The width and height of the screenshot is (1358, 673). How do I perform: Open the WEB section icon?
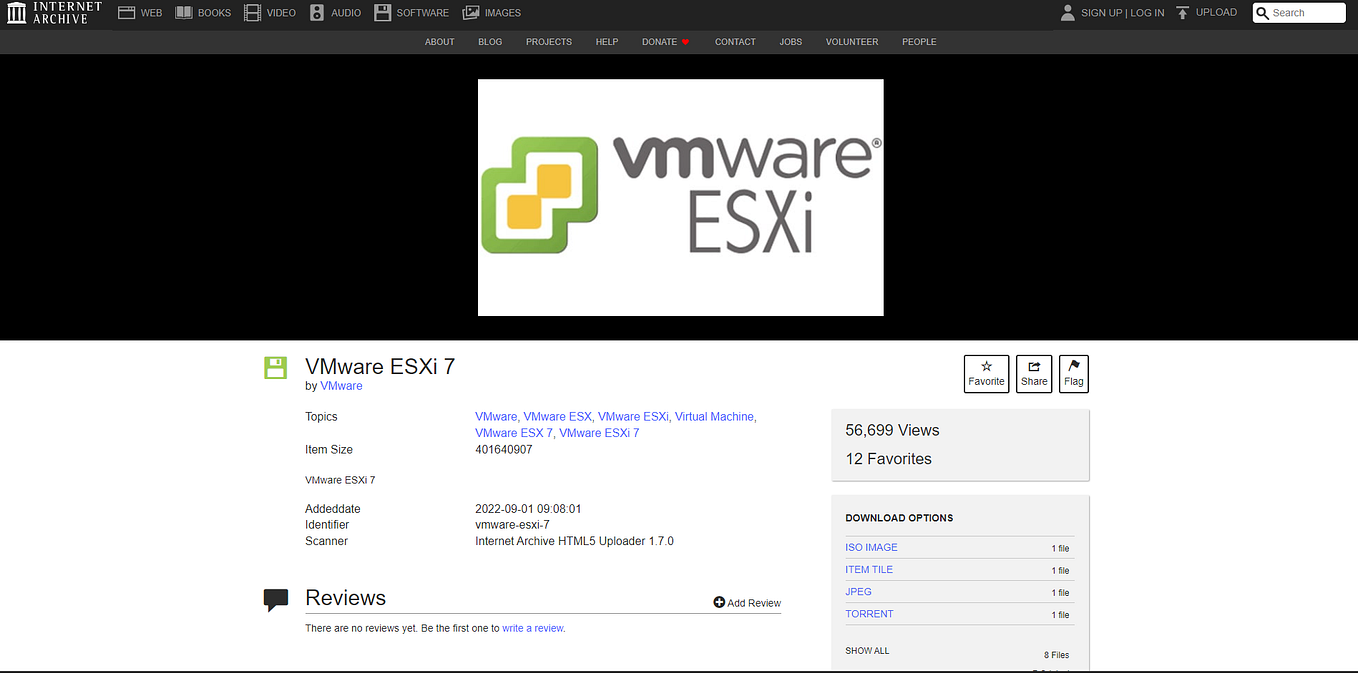click(125, 12)
